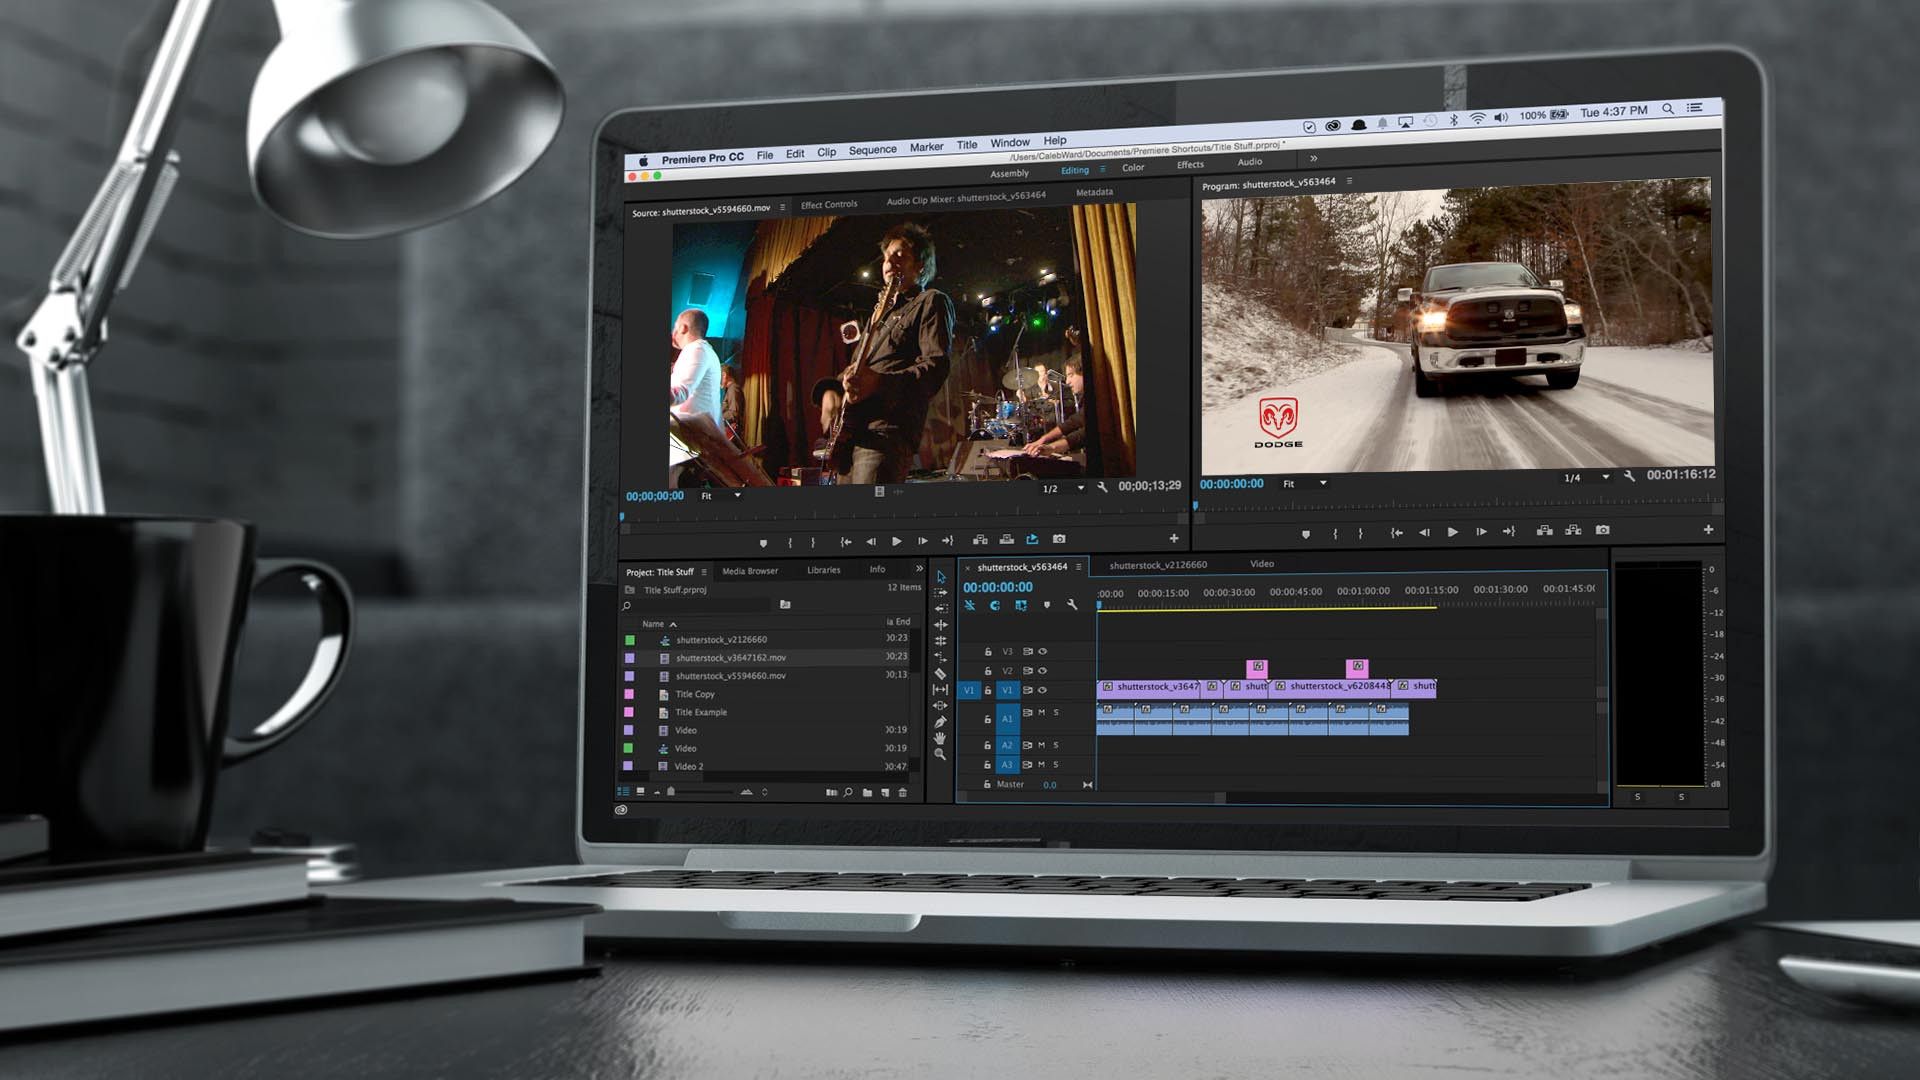
Task: Switch to the Media Browser tab
Action: tap(750, 570)
